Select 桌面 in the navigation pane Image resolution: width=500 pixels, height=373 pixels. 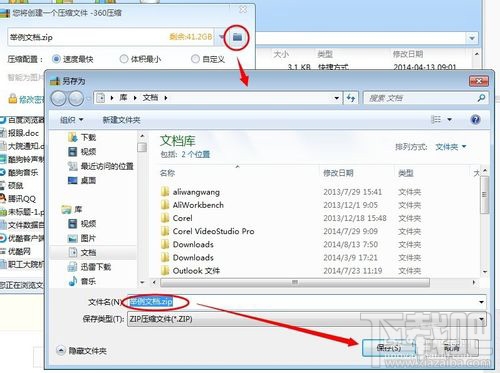(x=82, y=180)
